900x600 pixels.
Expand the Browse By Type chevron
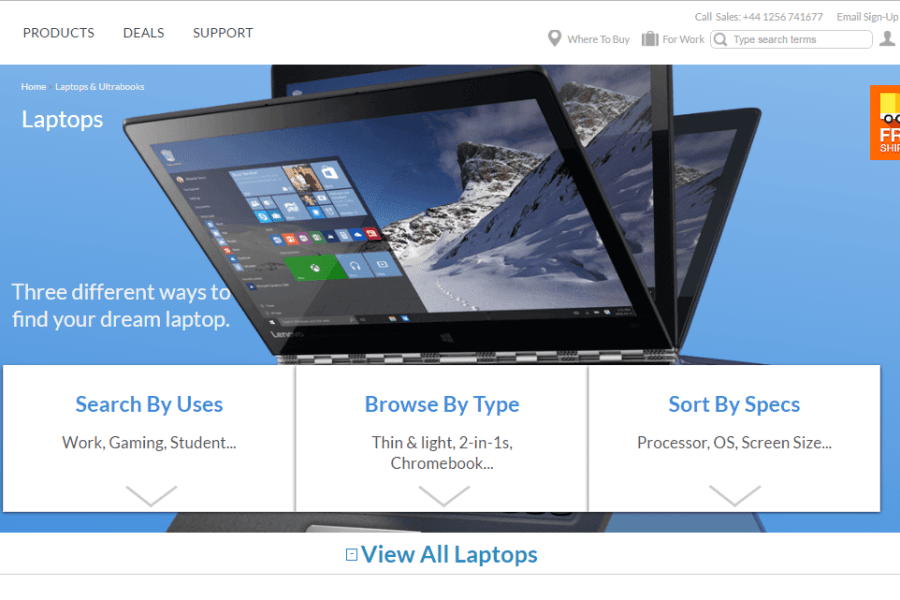[444, 496]
